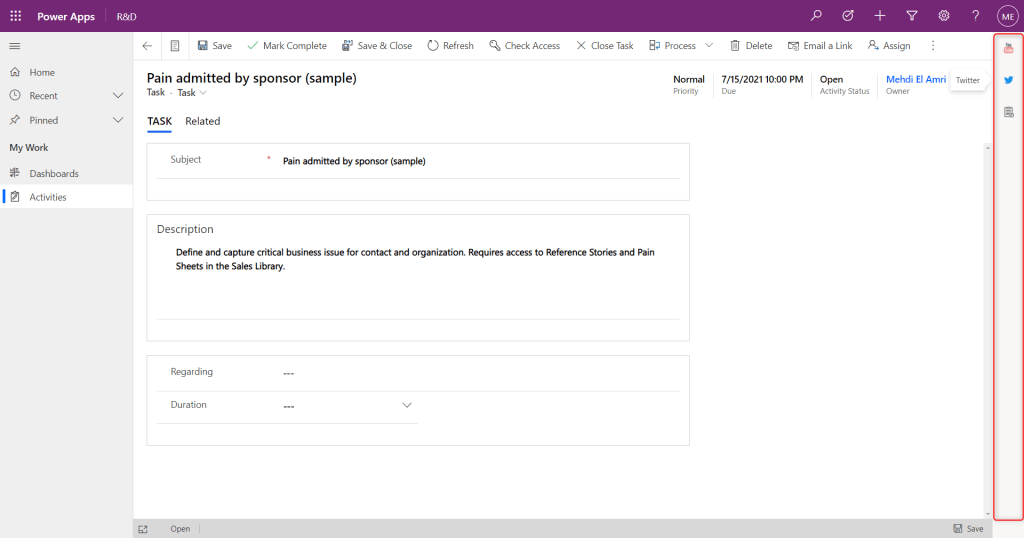Open the Mehdi El Amri owner link
Viewport: 1024px width, 538px height.
point(915,79)
